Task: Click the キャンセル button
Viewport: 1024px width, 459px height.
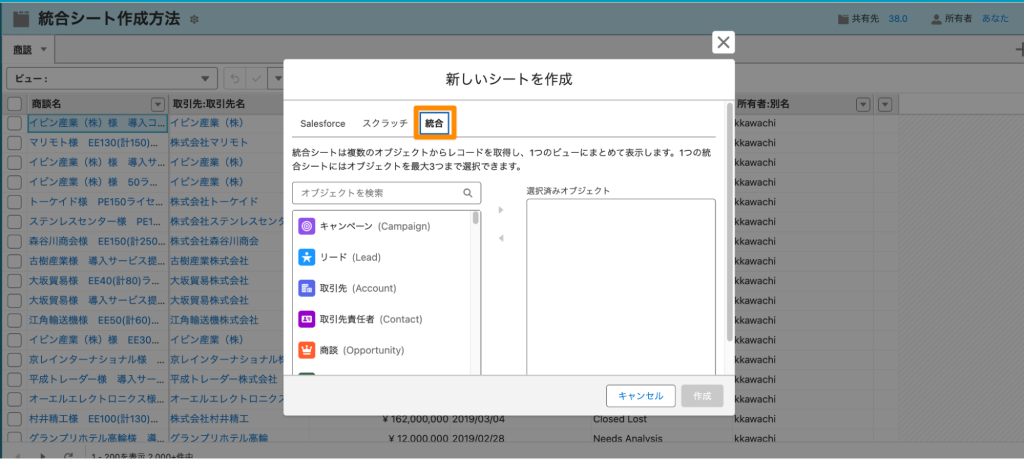Action: [x=641, y=396]
